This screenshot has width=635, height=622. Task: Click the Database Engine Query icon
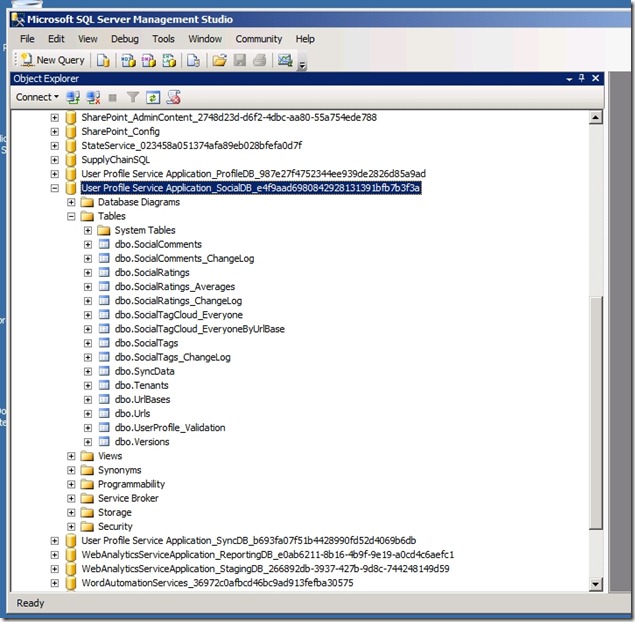(x=103, y=60)
